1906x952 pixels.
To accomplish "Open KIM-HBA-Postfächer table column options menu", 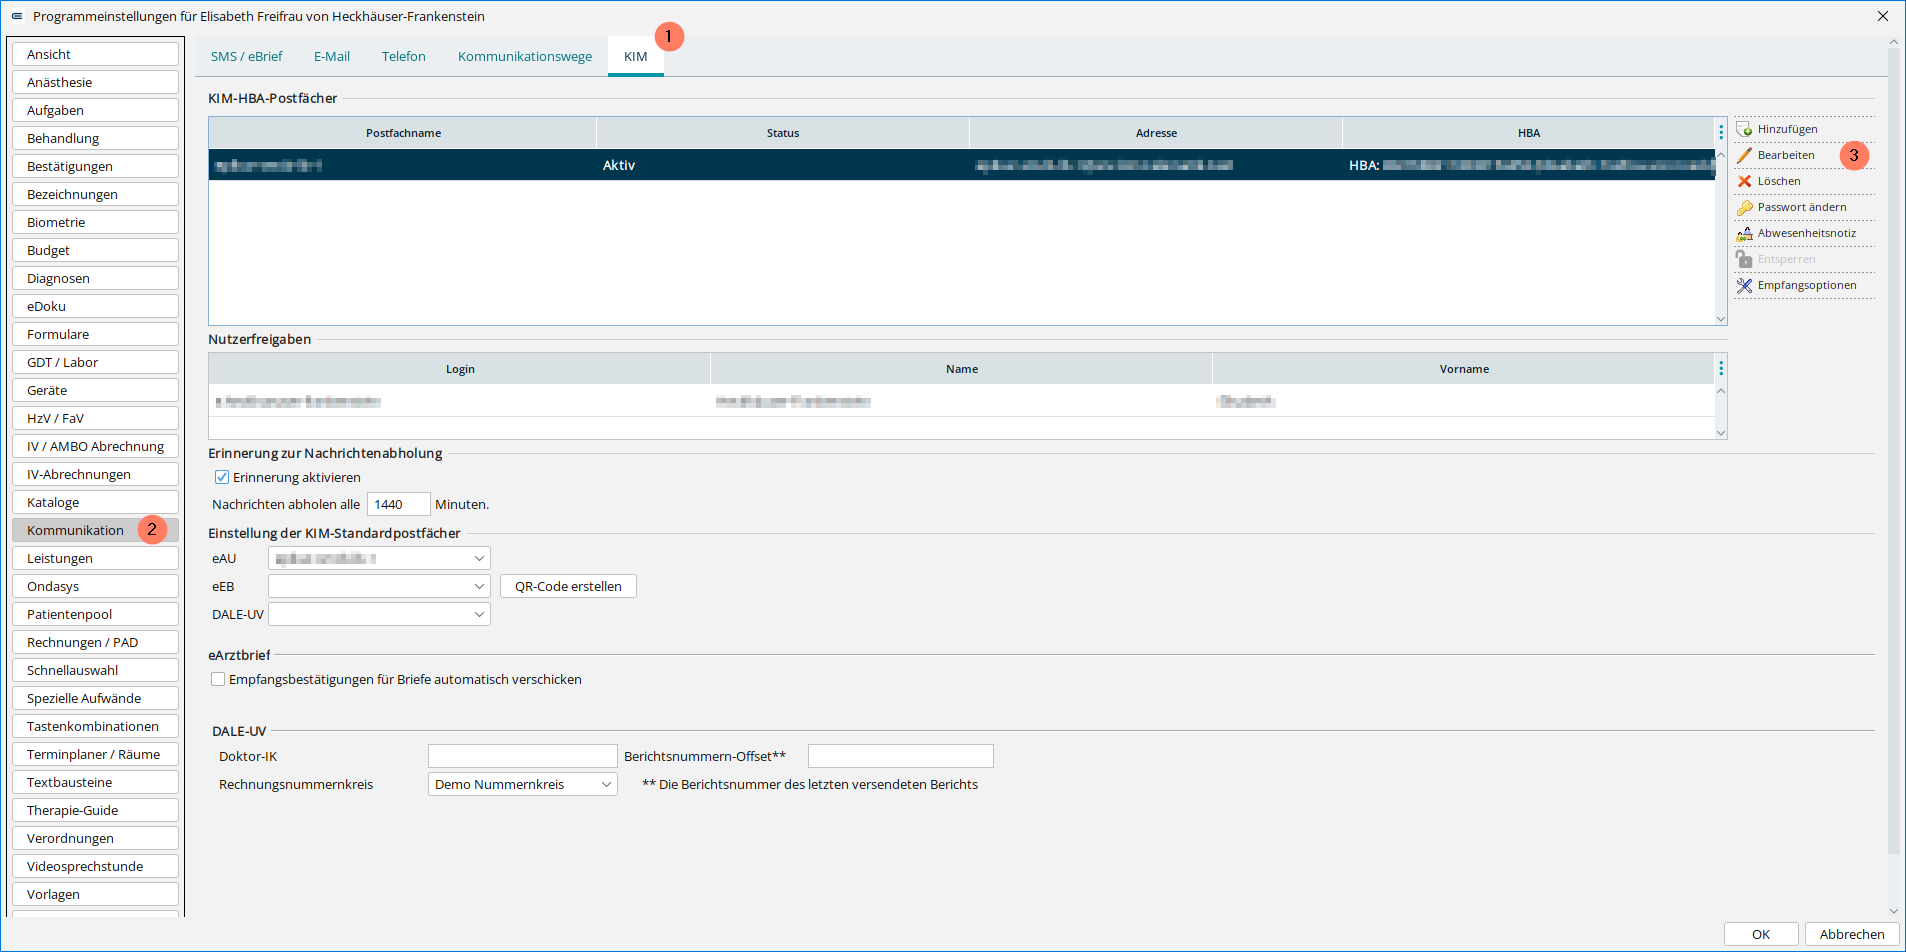I will (x=1721, y=133).
